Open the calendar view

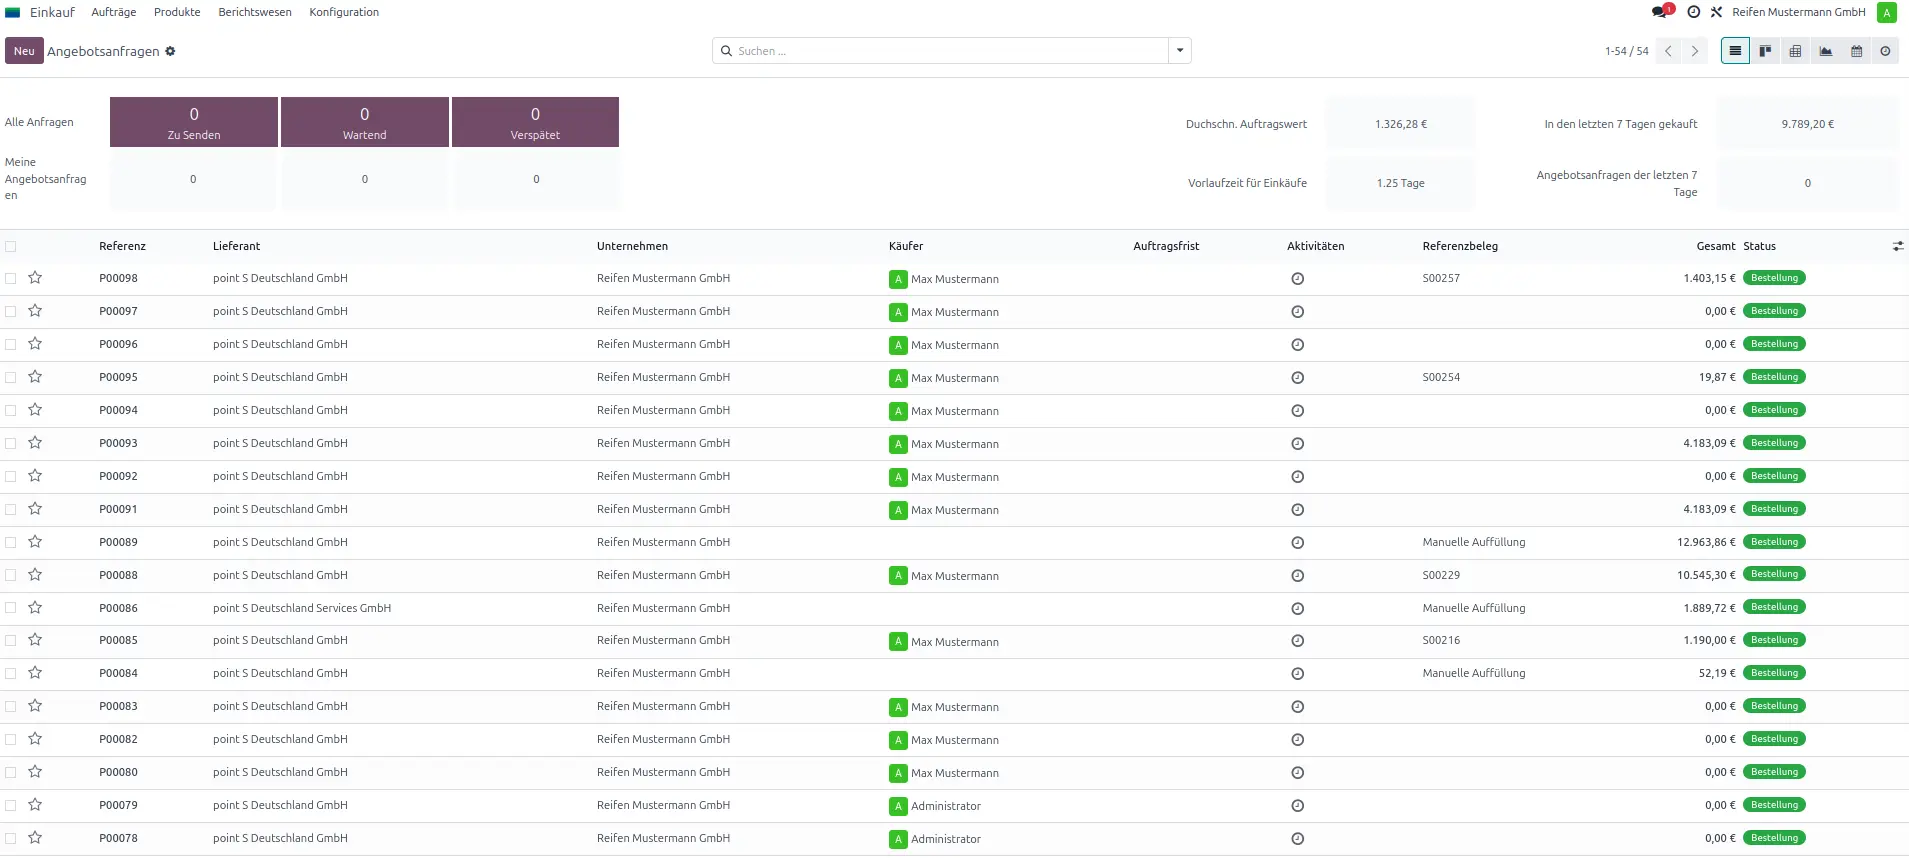pyautogui.click(x=1856, y=51)
